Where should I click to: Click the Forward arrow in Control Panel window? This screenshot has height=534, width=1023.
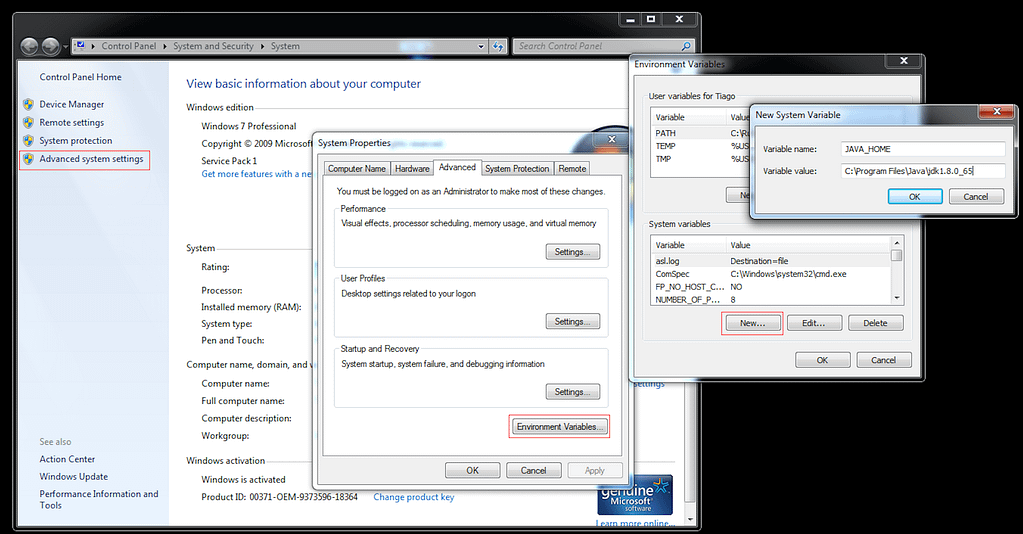pos(50,46)
